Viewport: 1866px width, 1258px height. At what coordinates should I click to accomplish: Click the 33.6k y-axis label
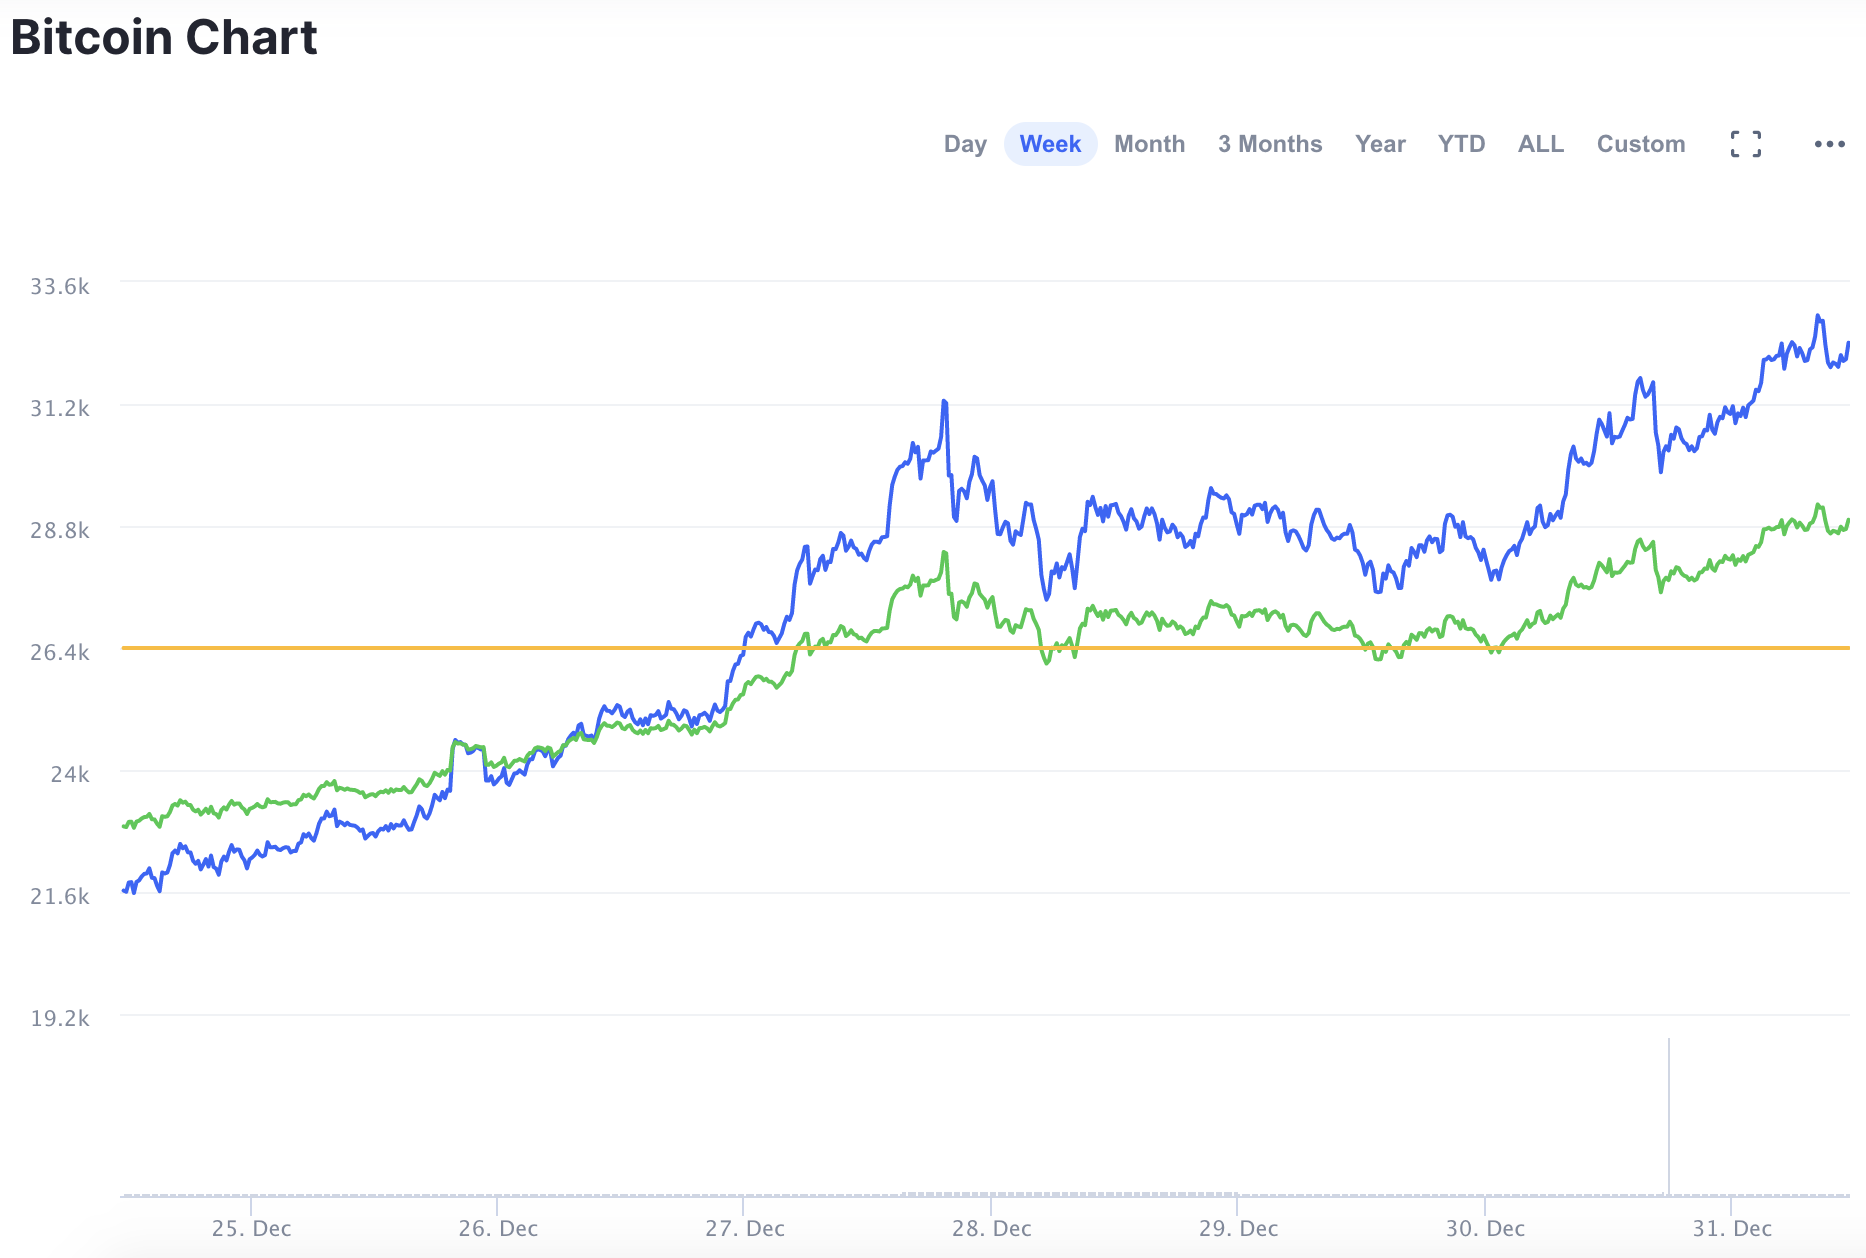point(60,287)
